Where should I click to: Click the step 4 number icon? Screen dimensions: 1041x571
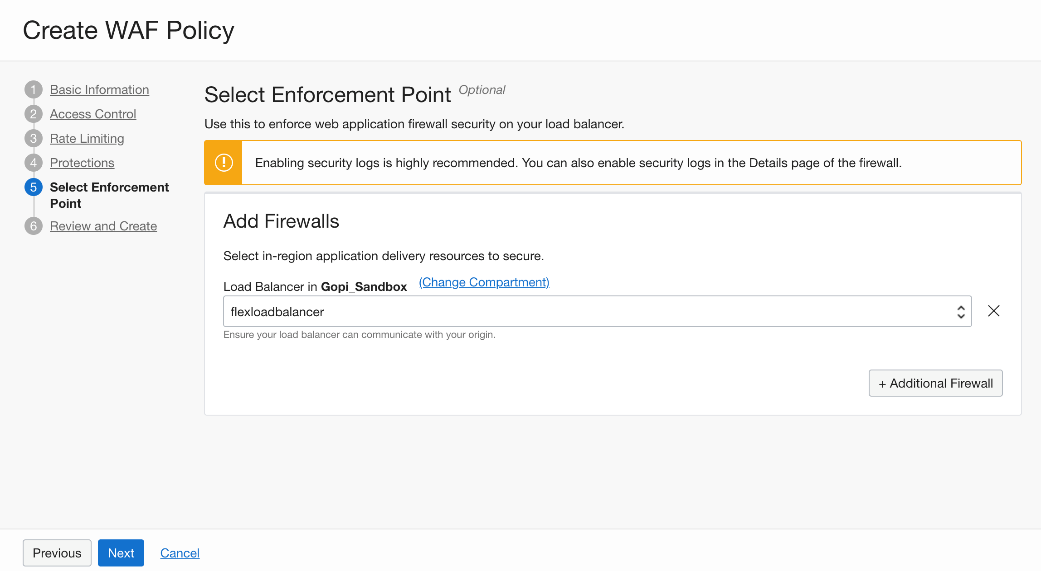pyautogui.click(x=34, y=163)
